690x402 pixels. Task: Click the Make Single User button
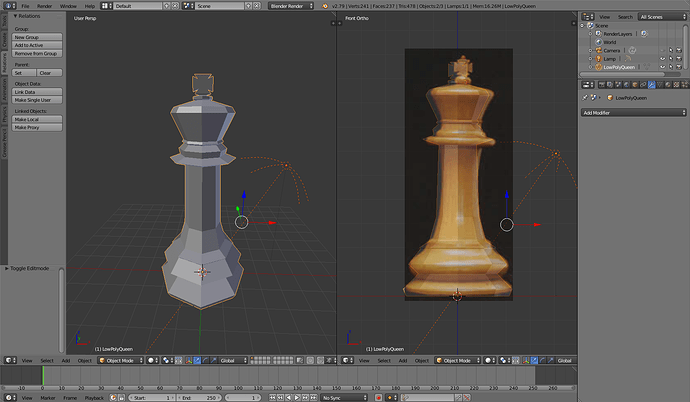pyautogui.click(x=37, y=100)
